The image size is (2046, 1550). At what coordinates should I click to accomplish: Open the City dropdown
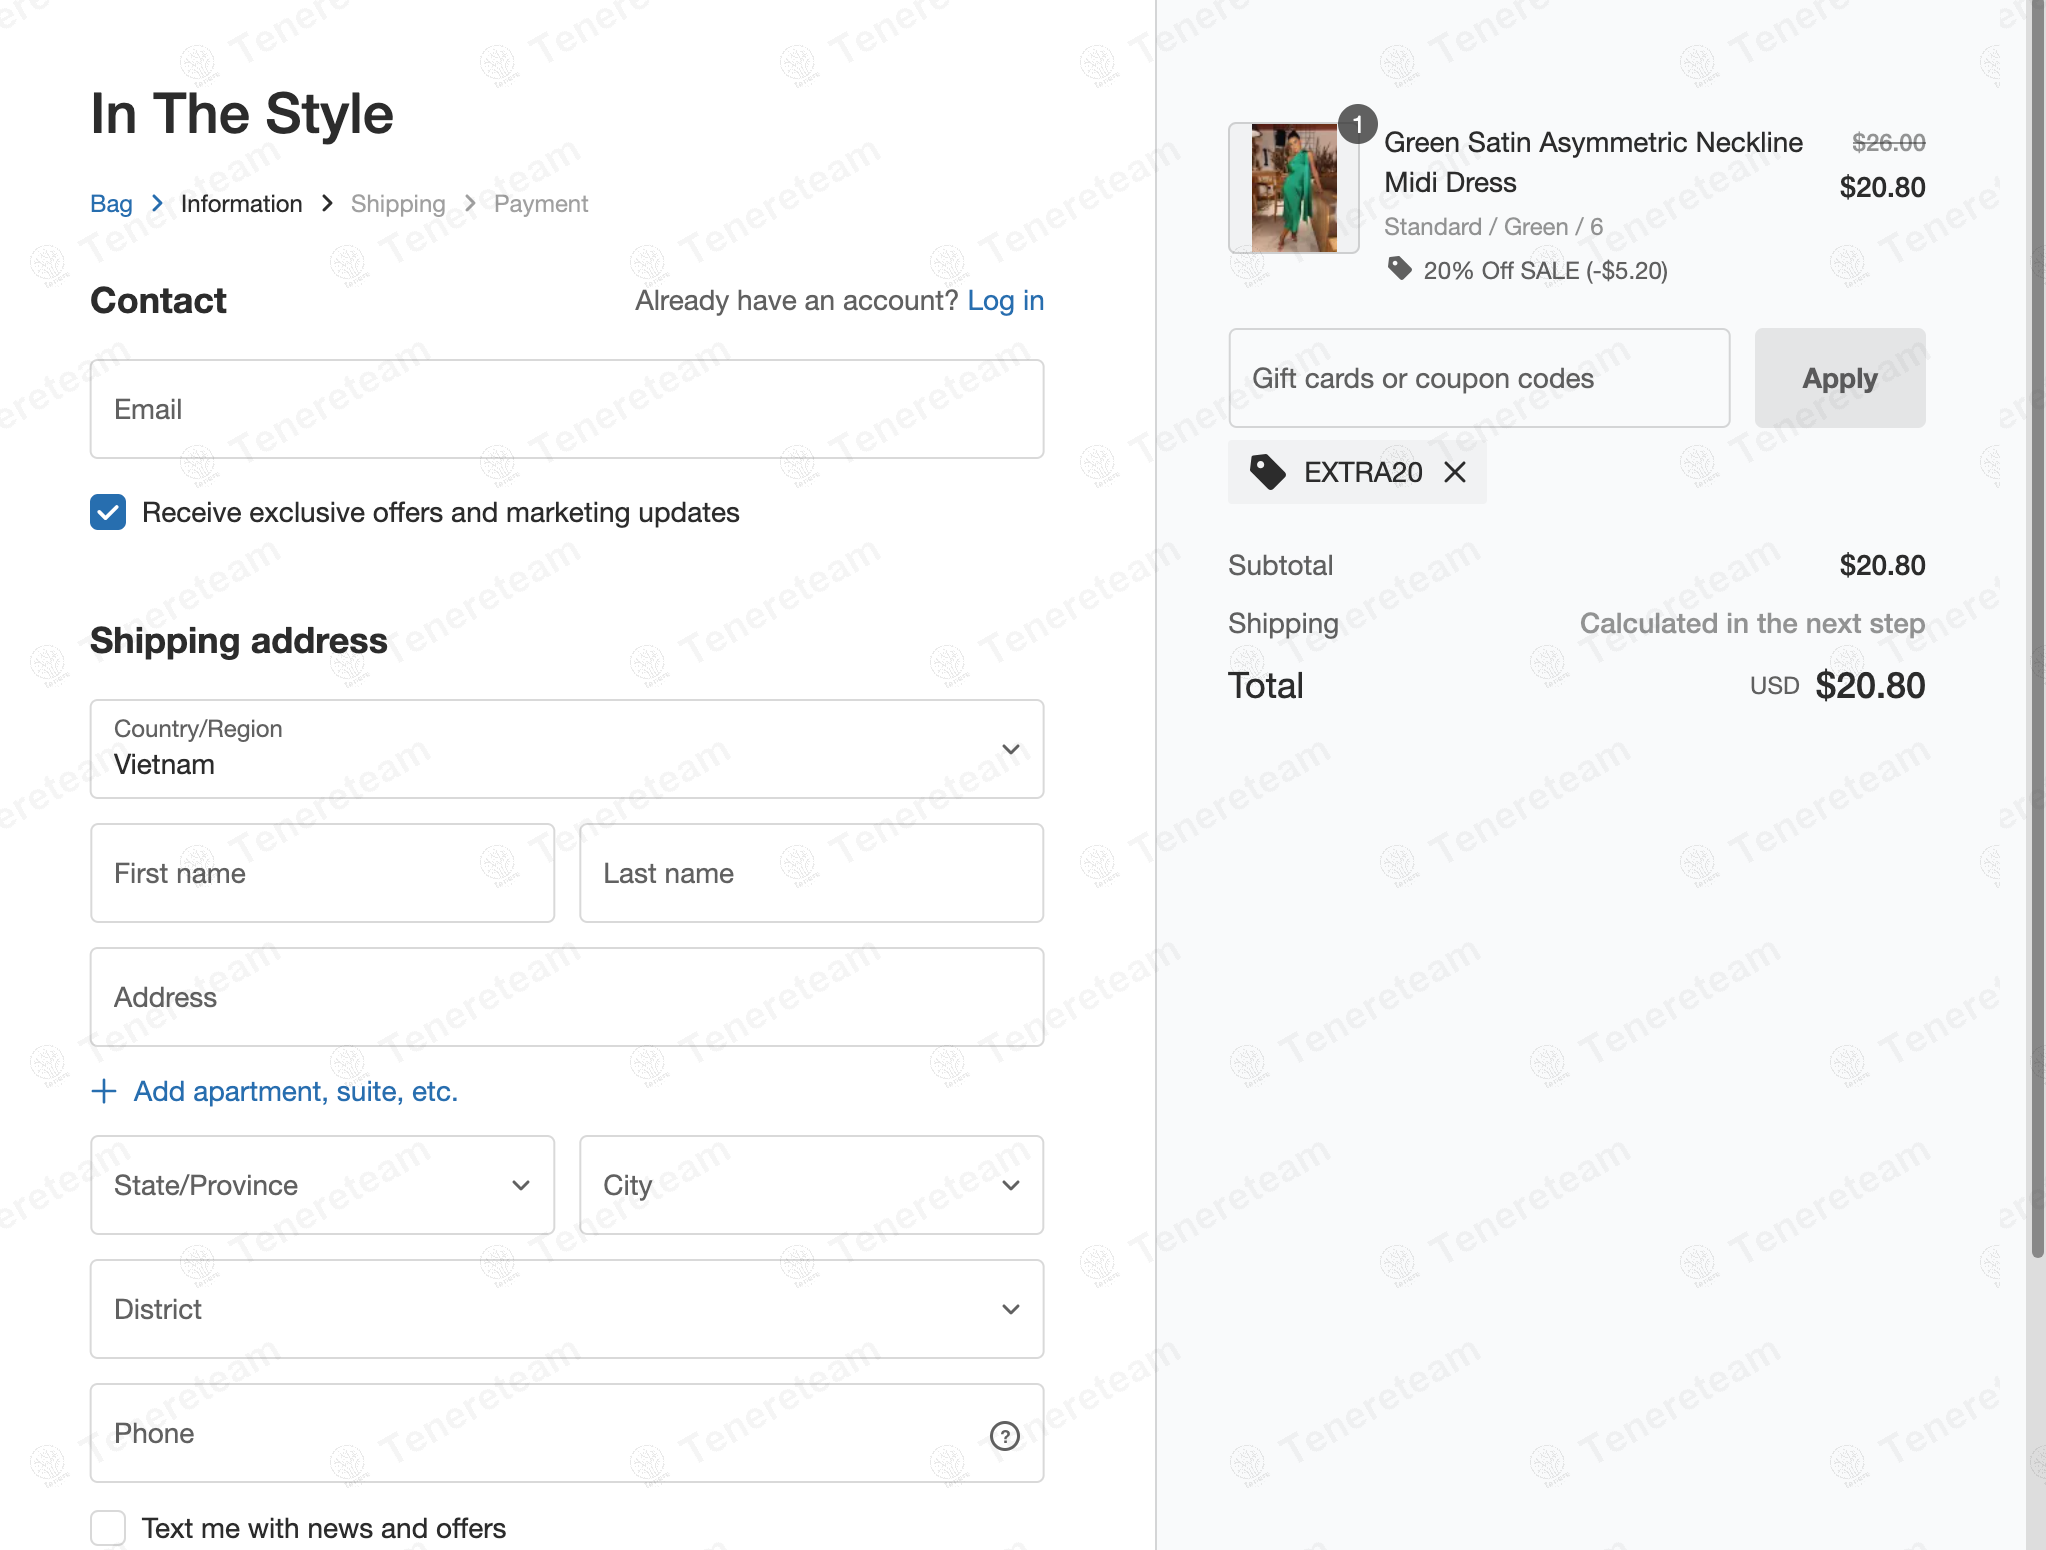coord(811,1185)
